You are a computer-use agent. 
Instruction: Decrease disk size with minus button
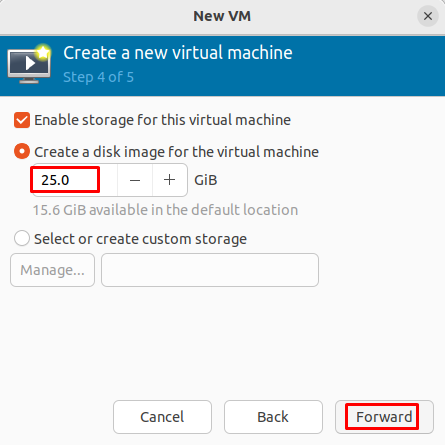pos(135,180)
